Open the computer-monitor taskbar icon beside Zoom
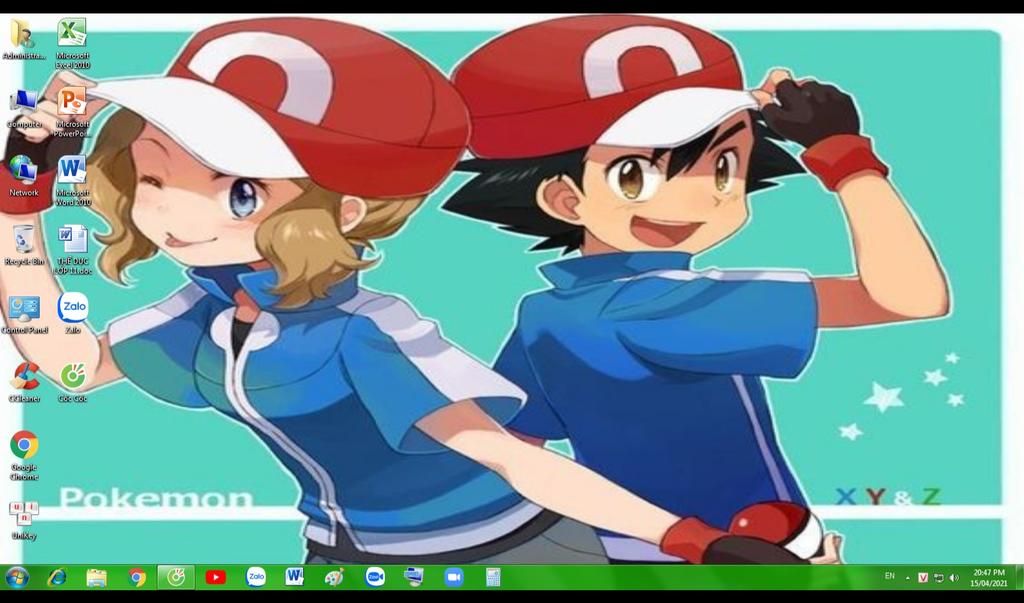Screen dimensions: 1024x603 tap(414, 577)
